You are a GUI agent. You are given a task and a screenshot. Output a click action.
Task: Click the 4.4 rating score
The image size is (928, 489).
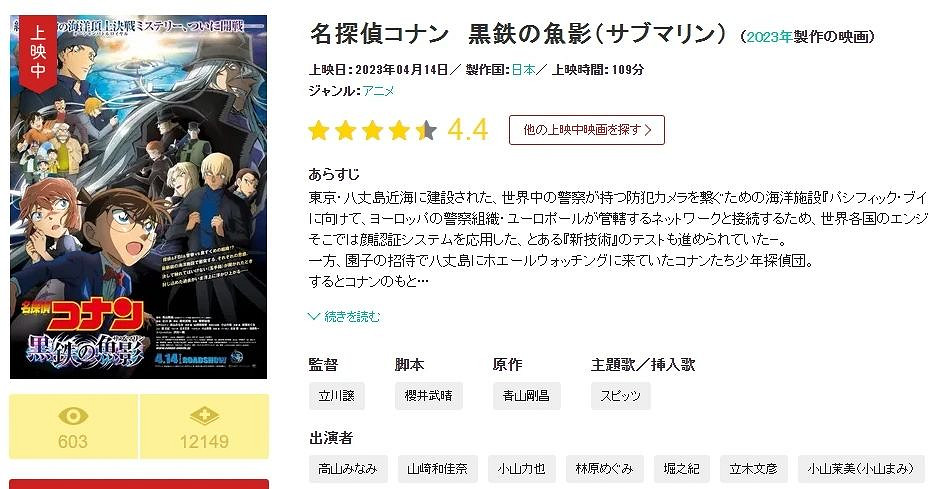point(468,130)
